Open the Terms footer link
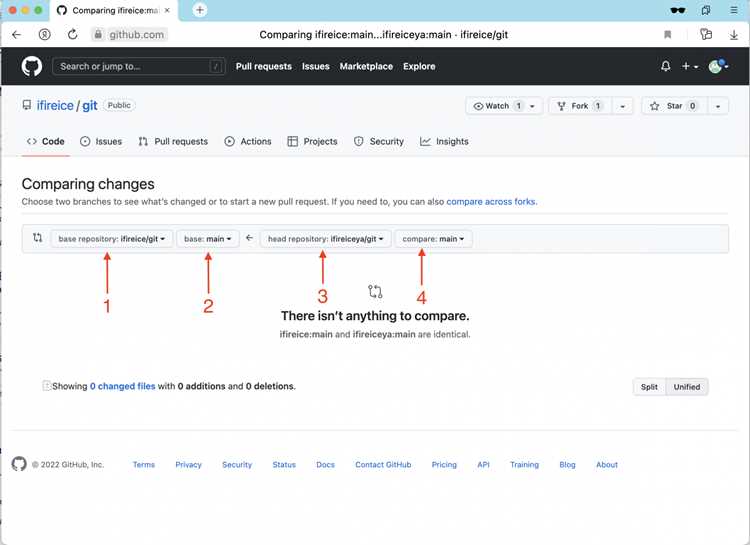 tap(143, 465)
